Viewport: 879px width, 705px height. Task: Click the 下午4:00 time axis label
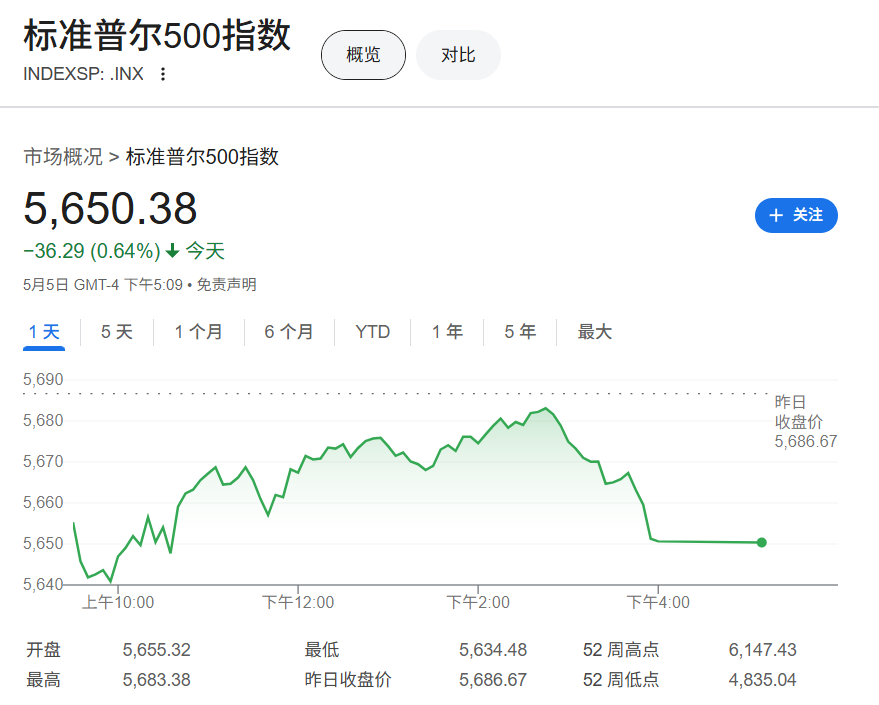pyautogui.click(x=658, y=602)
